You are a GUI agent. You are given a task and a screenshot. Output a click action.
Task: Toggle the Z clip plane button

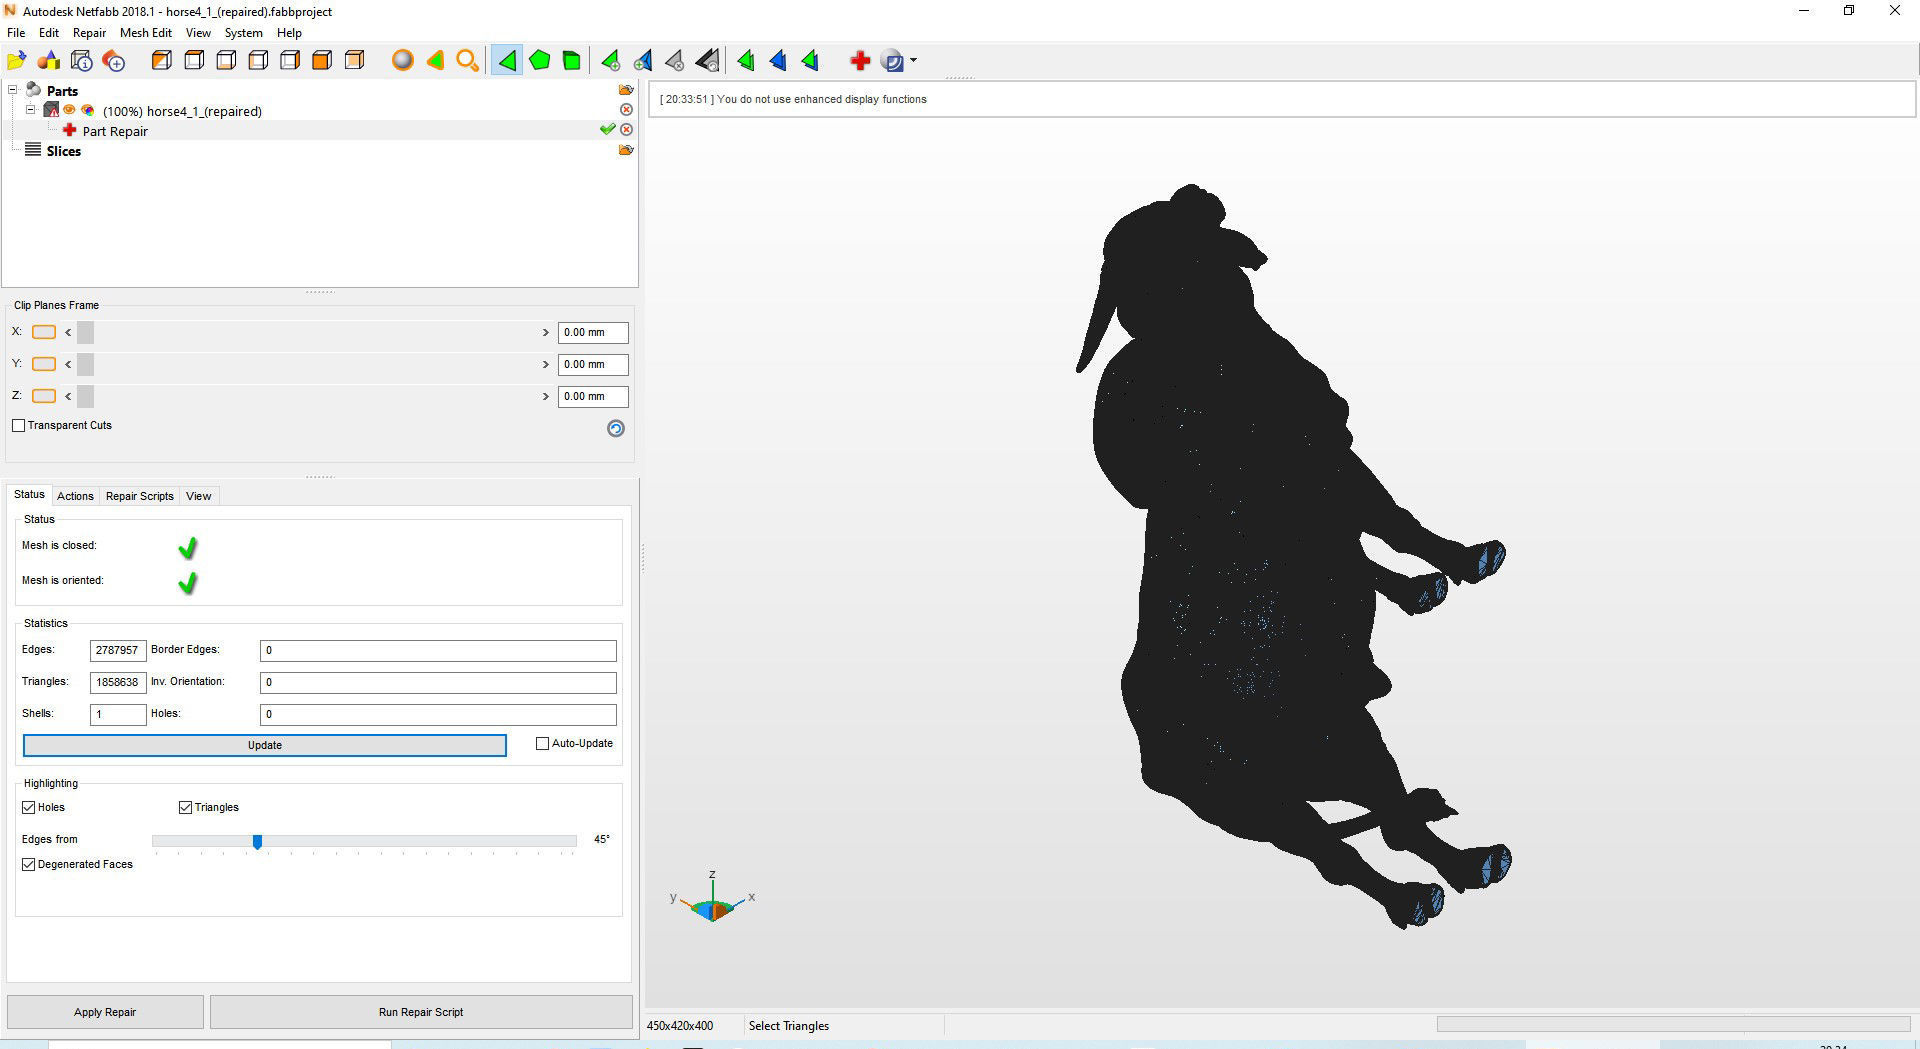coord(44,396)
